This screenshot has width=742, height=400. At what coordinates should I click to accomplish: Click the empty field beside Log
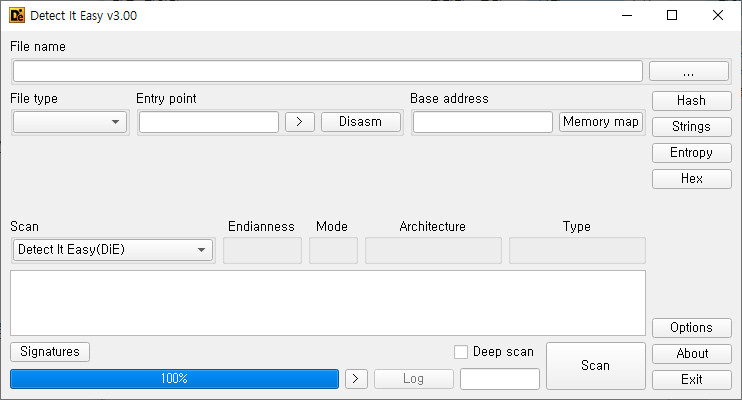pyautogui.click(x=500, y=379)
